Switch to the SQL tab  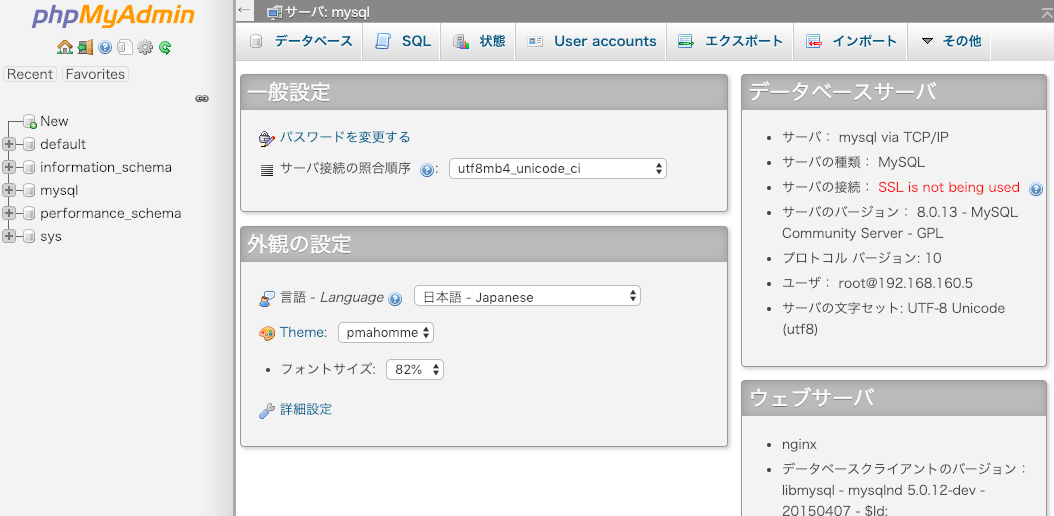click(x=401, y=41)
